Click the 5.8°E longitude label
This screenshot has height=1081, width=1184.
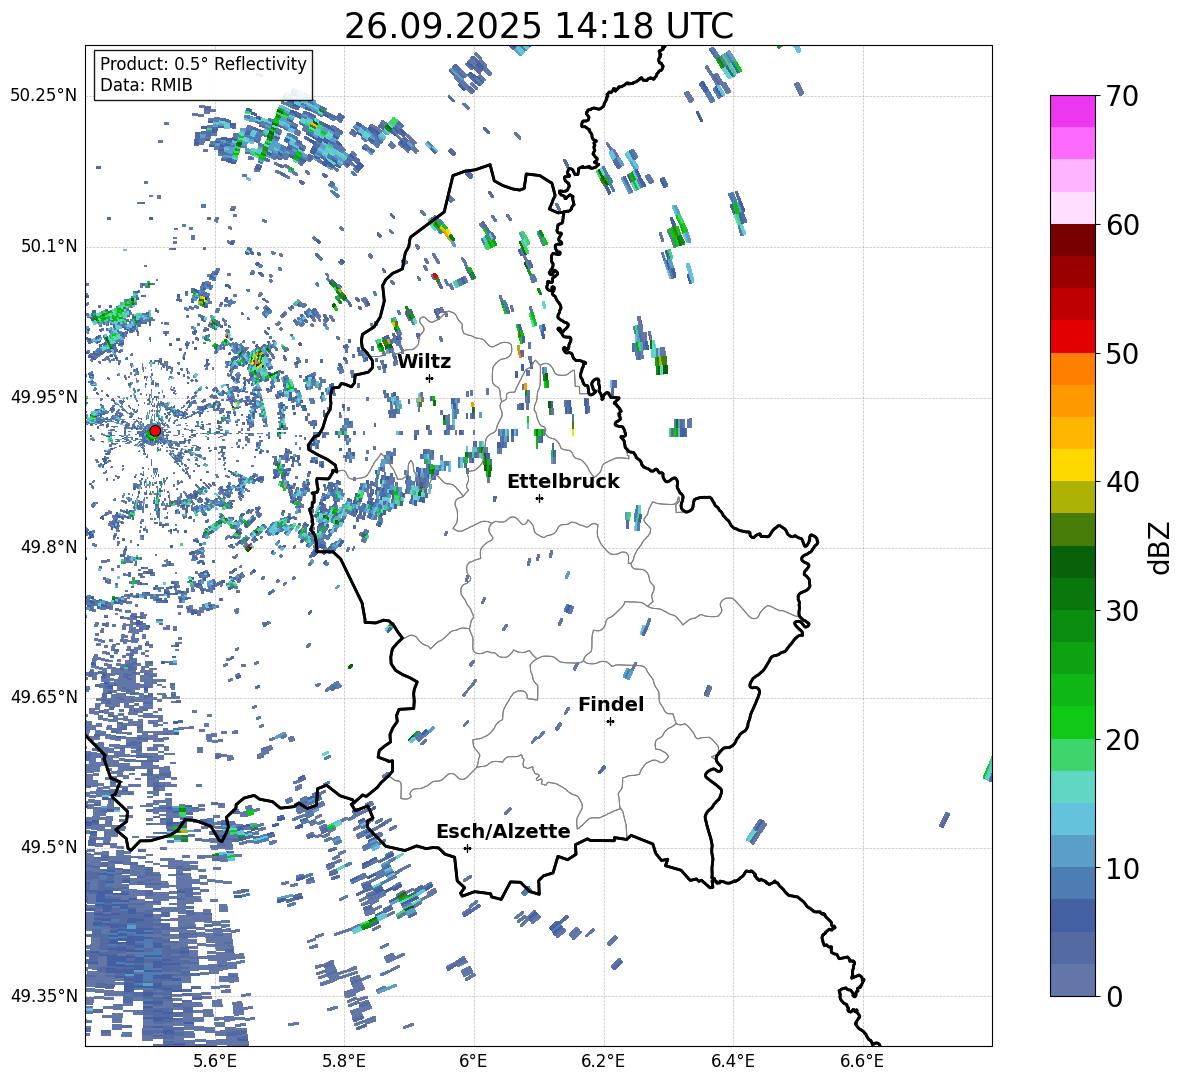[x=344, y=1061]
